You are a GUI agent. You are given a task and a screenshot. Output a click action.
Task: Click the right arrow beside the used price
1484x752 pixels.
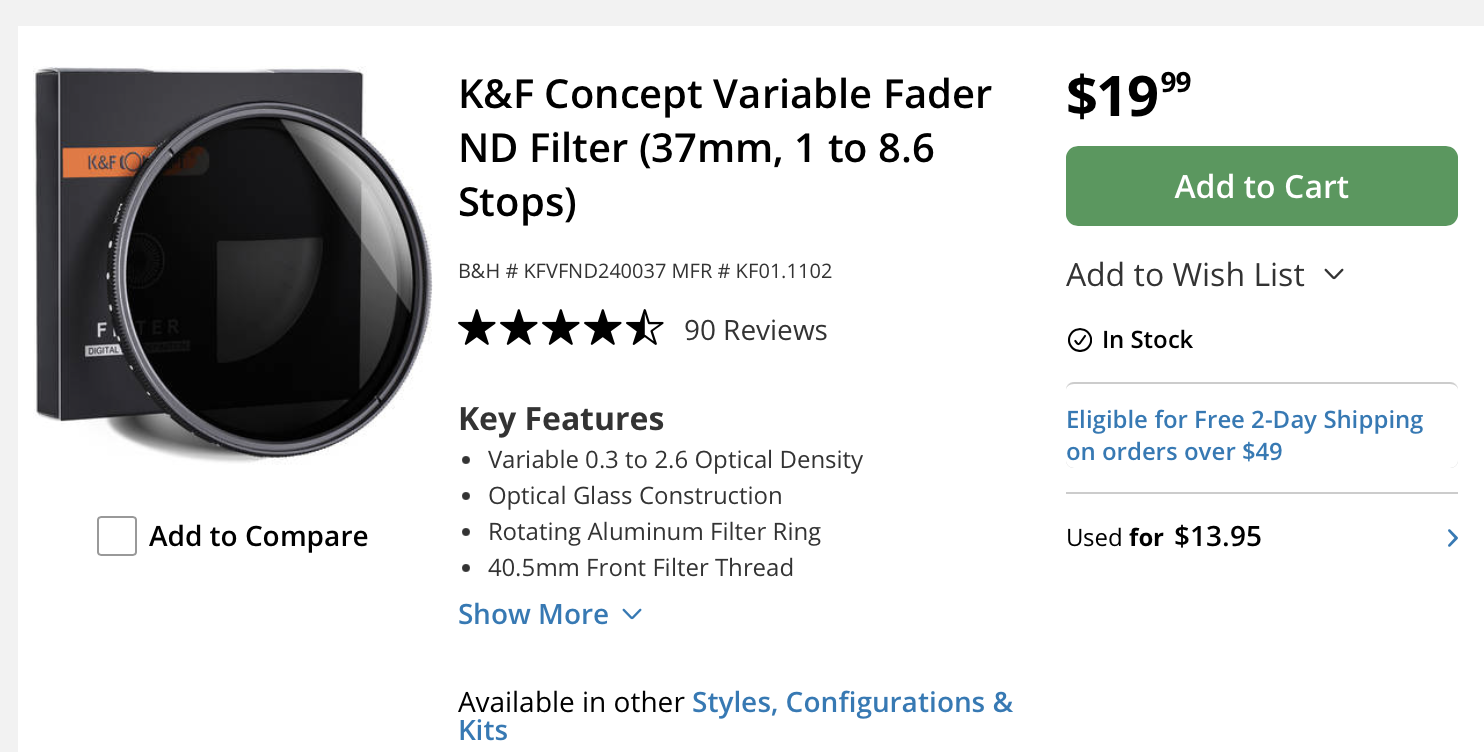[x=1452, y=538]
